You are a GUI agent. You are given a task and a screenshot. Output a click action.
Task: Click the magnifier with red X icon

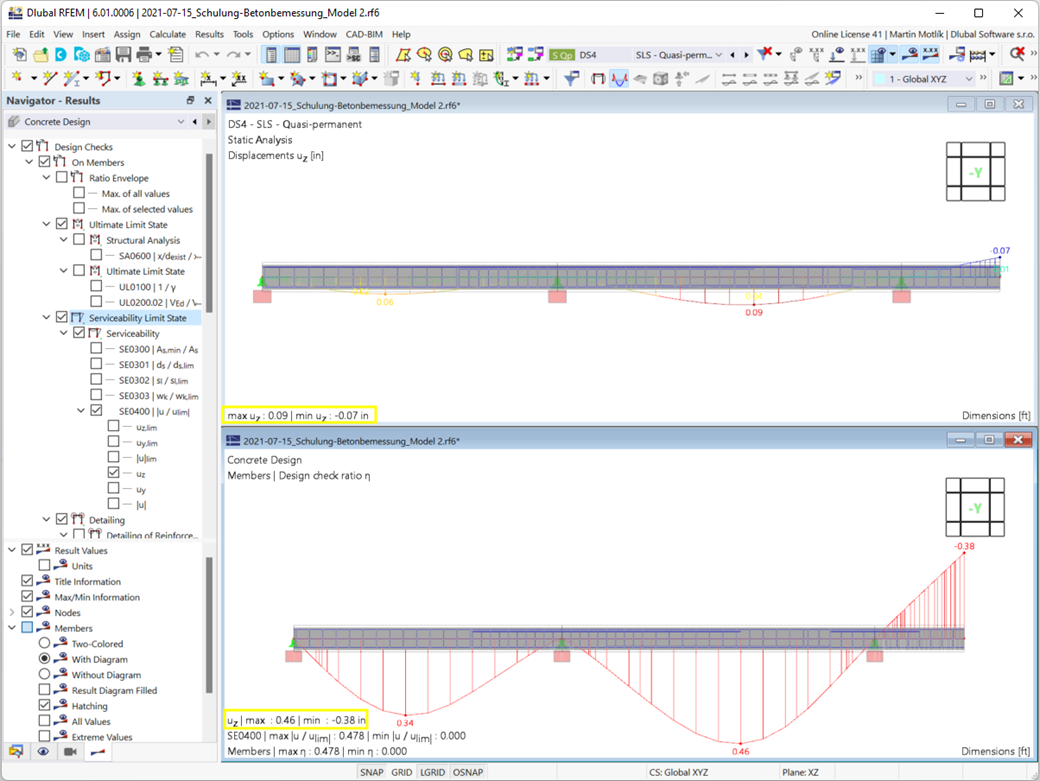(x=1017, y=55)
